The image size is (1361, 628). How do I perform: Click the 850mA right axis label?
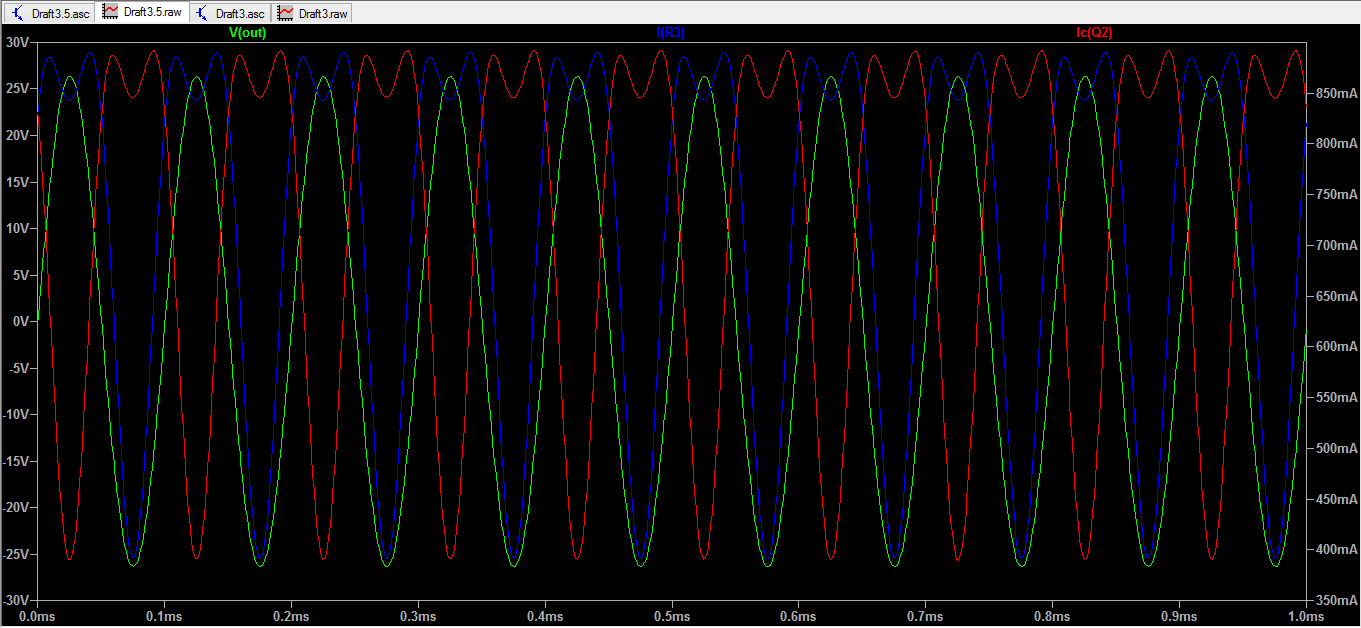click(x=1335, y=93)
